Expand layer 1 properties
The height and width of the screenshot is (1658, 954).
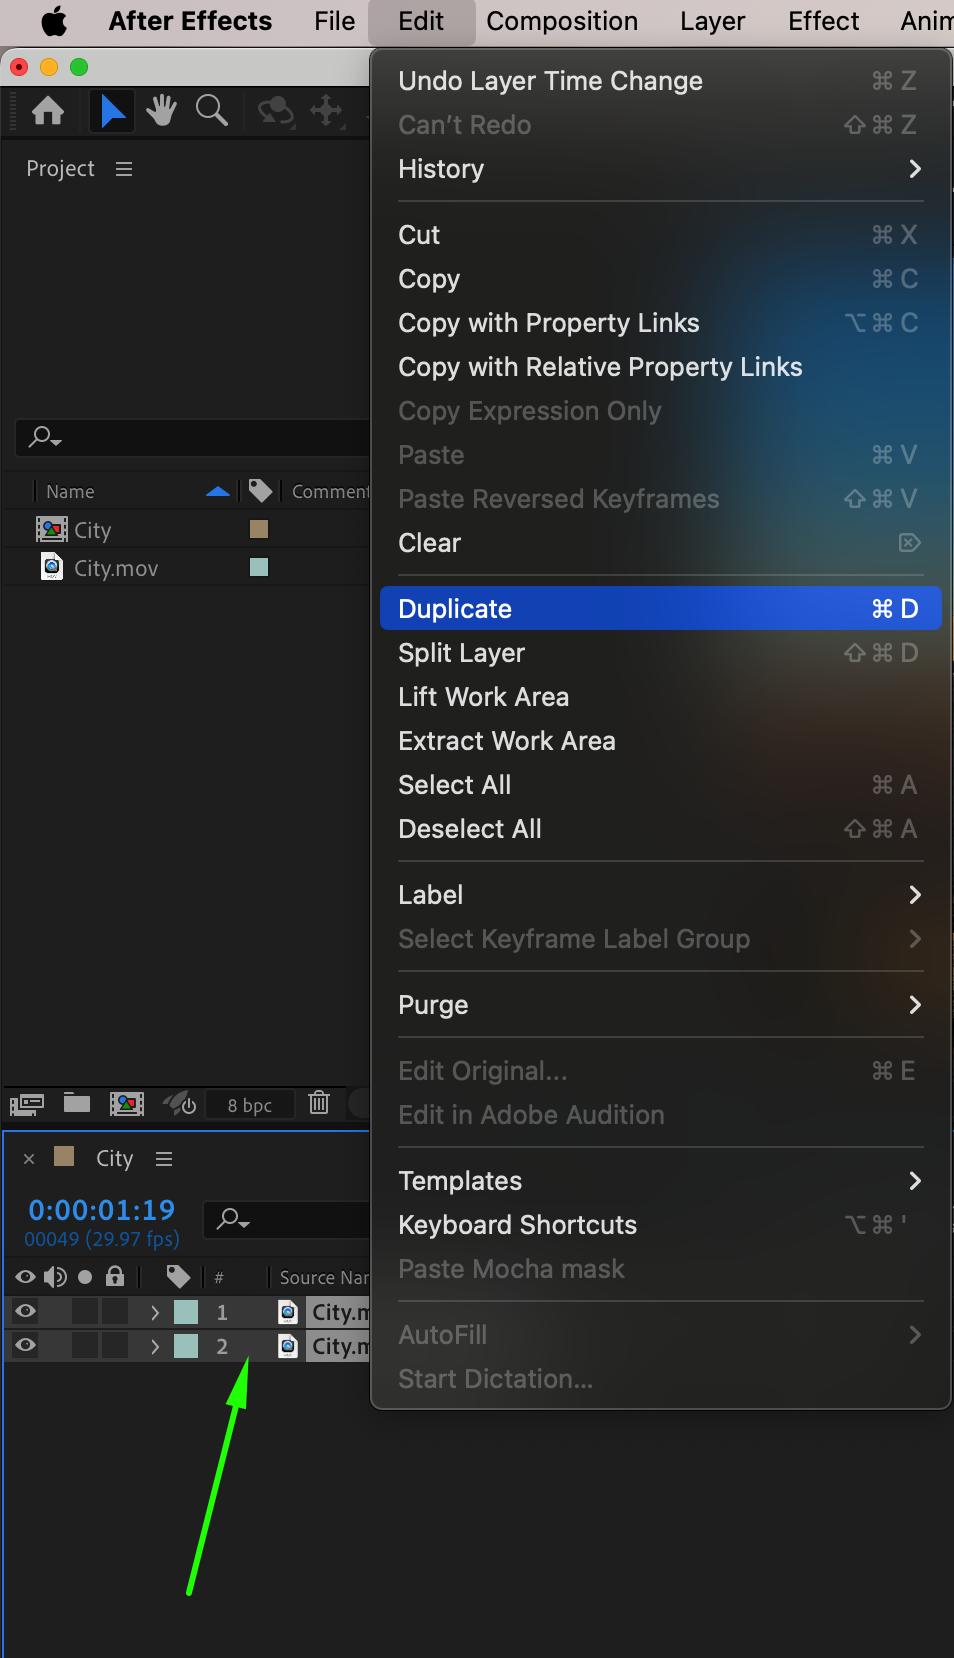coord(155,1312)
